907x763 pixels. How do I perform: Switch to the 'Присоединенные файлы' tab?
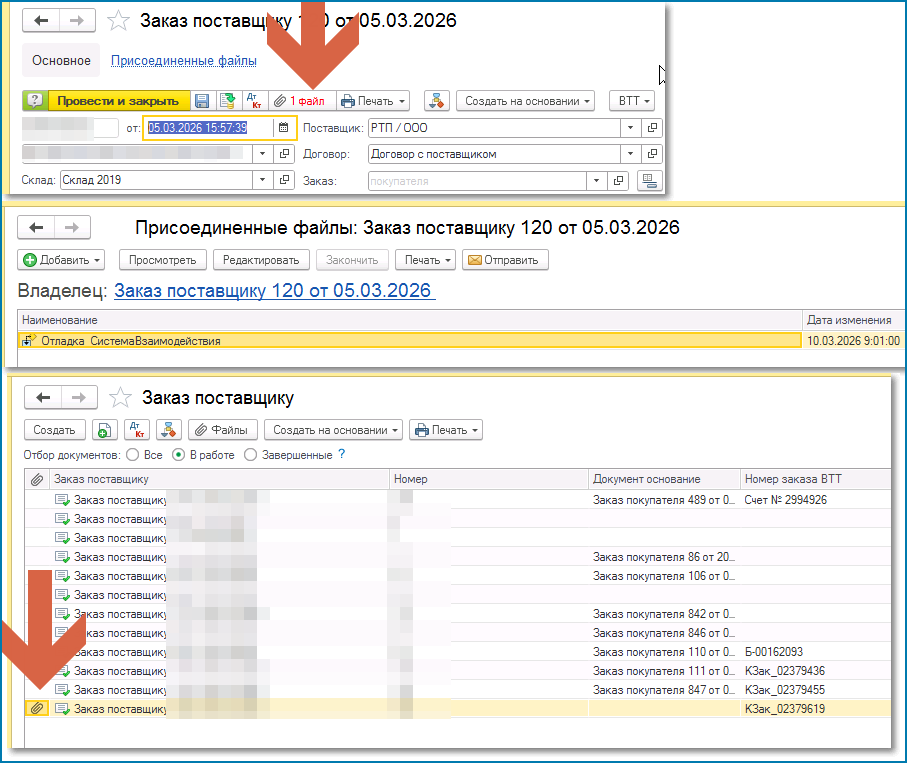(183, 61)
